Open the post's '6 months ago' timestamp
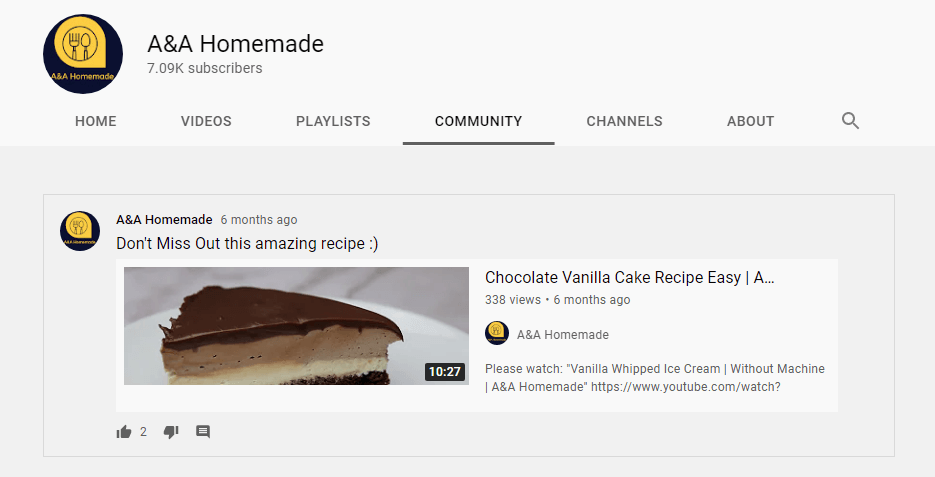The image size is (935, 477). 259,220
